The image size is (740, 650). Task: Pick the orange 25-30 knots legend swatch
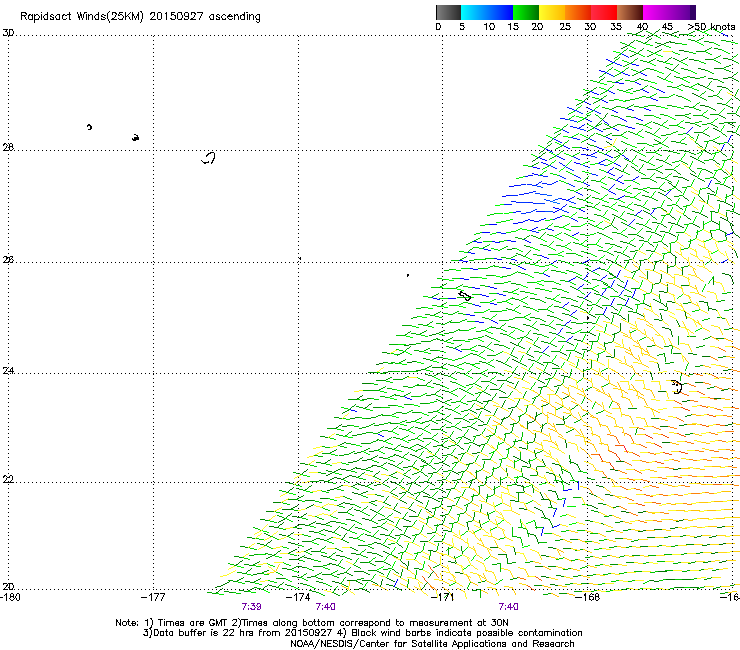click(578, 12)
